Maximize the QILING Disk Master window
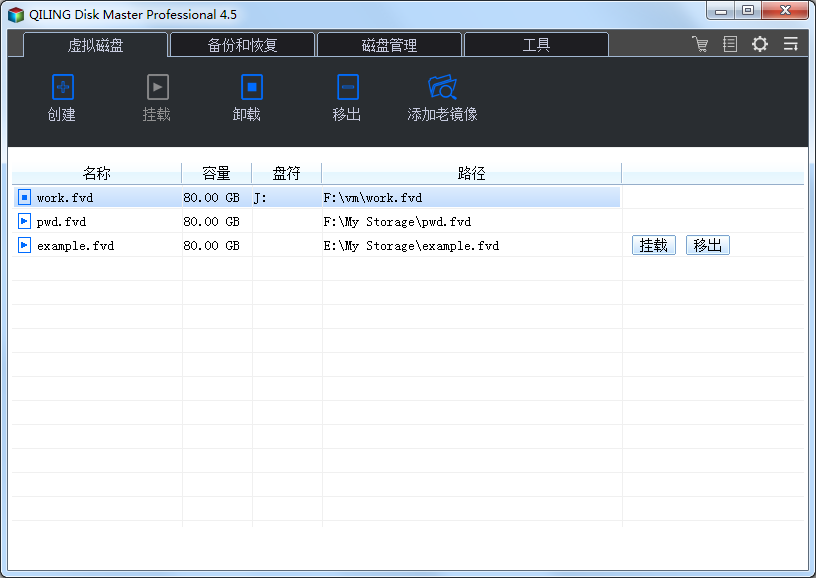Screen dimensions: 816x578 748,10
